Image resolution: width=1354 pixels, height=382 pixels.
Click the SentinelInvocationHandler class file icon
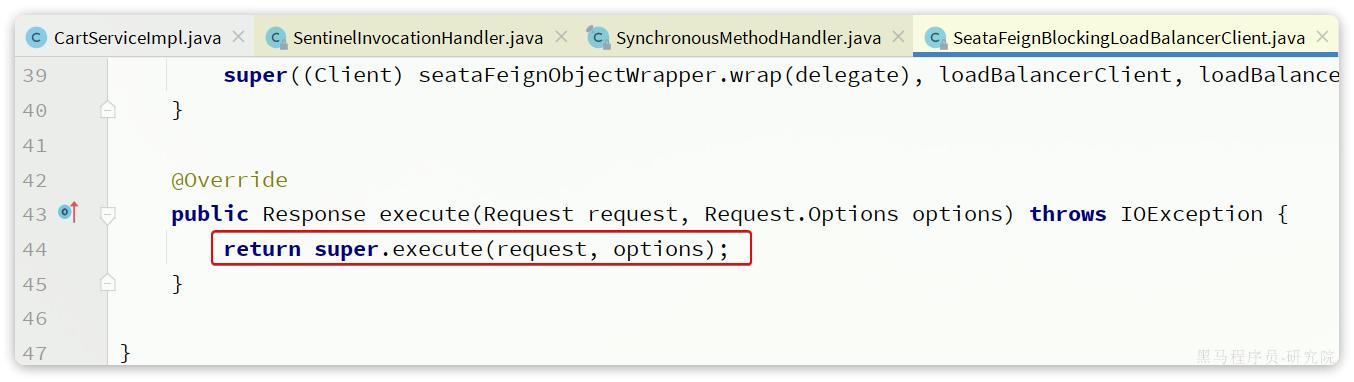(x=276, y=38)
